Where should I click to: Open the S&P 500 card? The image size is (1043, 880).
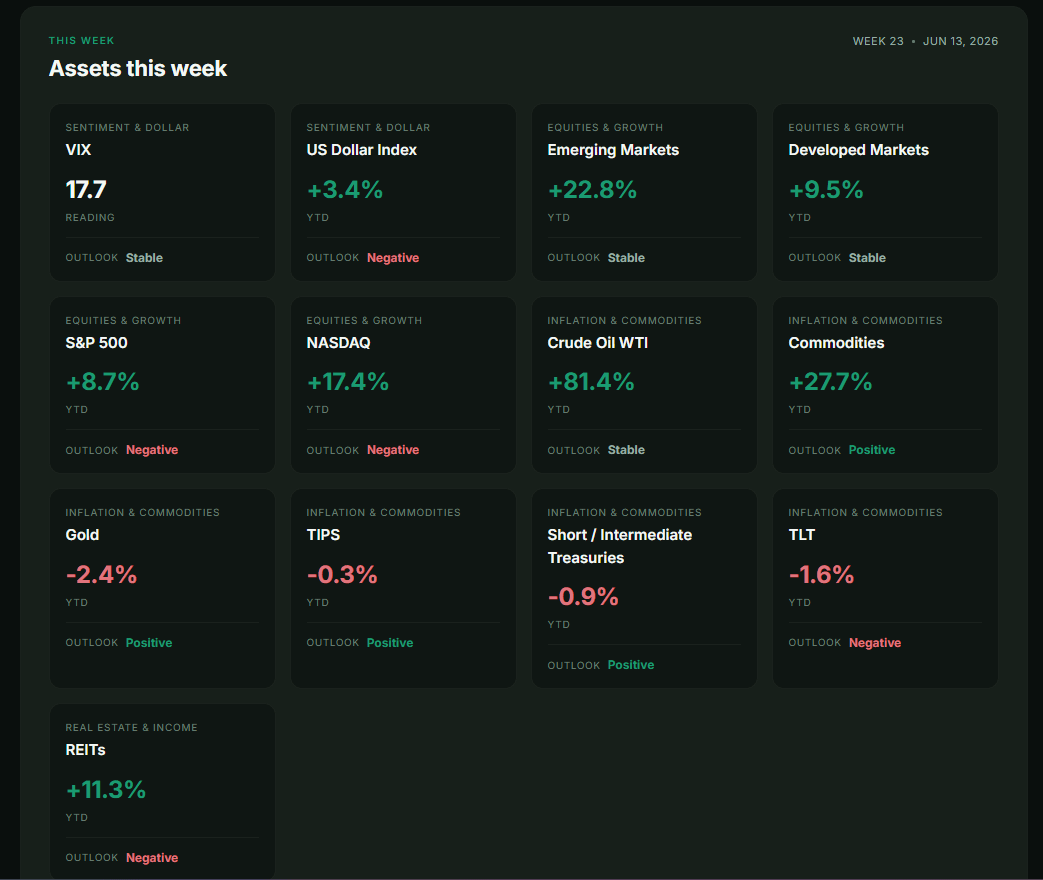coord(162,385)
